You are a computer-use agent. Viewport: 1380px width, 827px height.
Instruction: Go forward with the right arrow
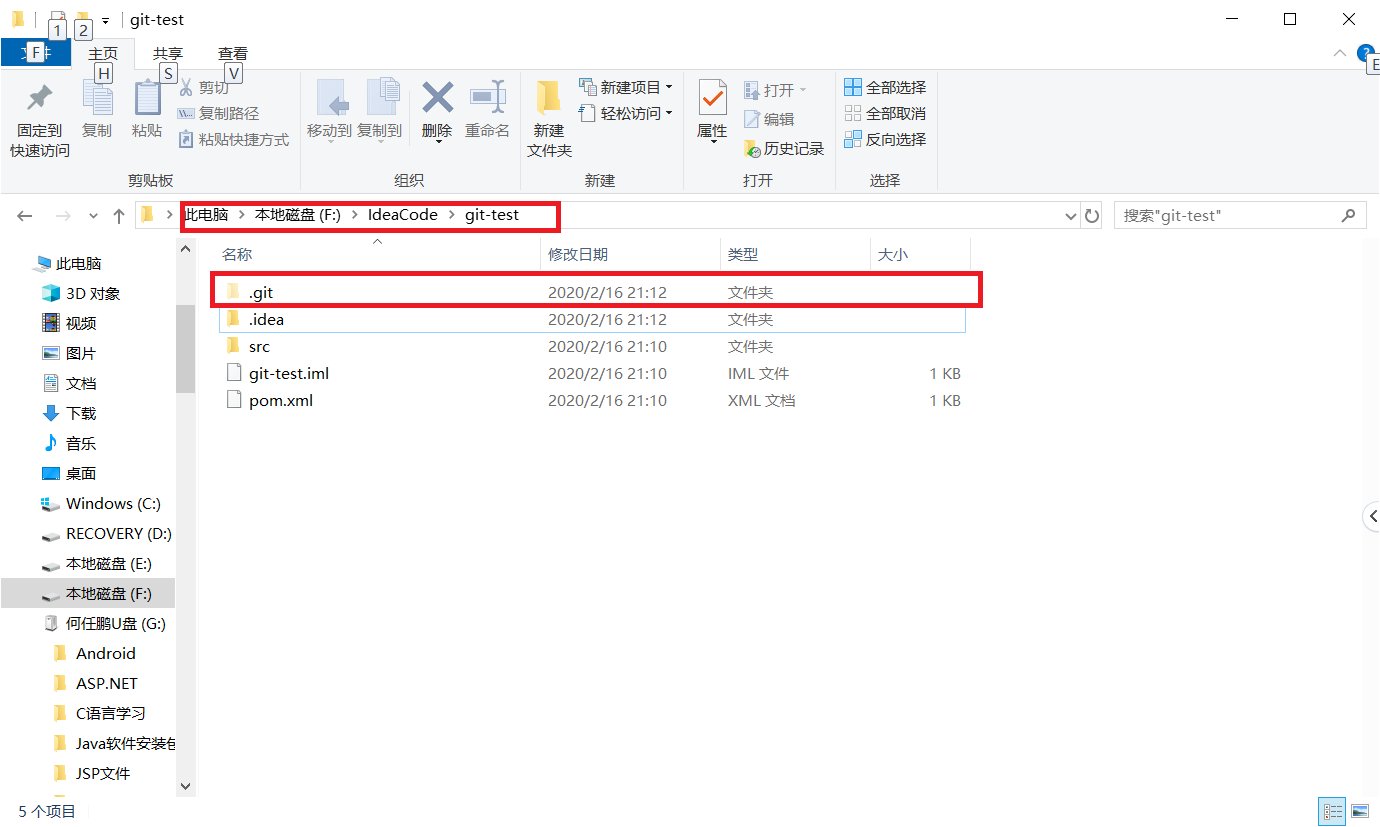pos(62,215)
